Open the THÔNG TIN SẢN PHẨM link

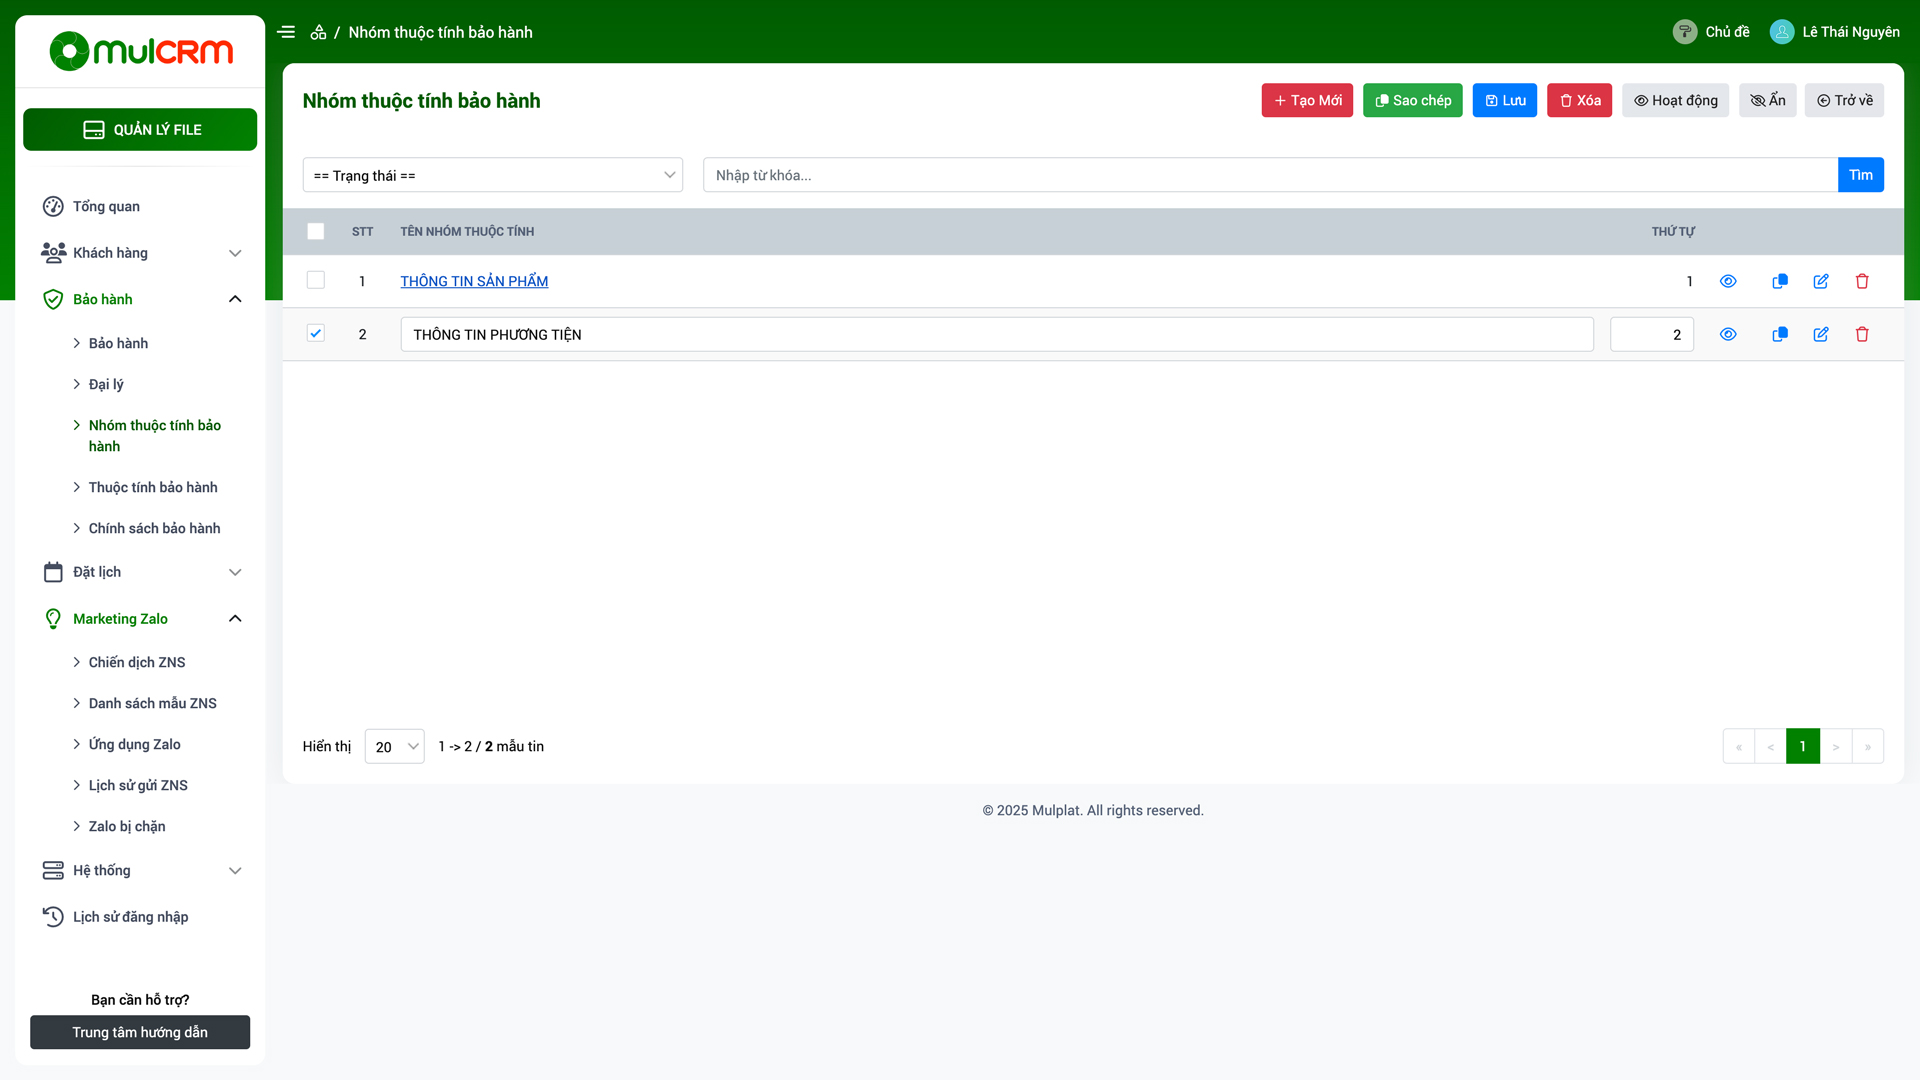[474, 281]
